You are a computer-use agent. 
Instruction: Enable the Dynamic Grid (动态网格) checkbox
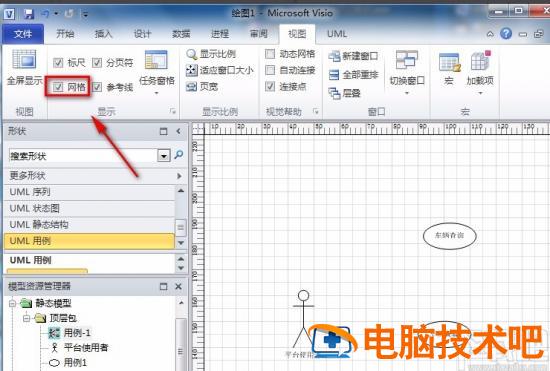[x=270, y=54]
